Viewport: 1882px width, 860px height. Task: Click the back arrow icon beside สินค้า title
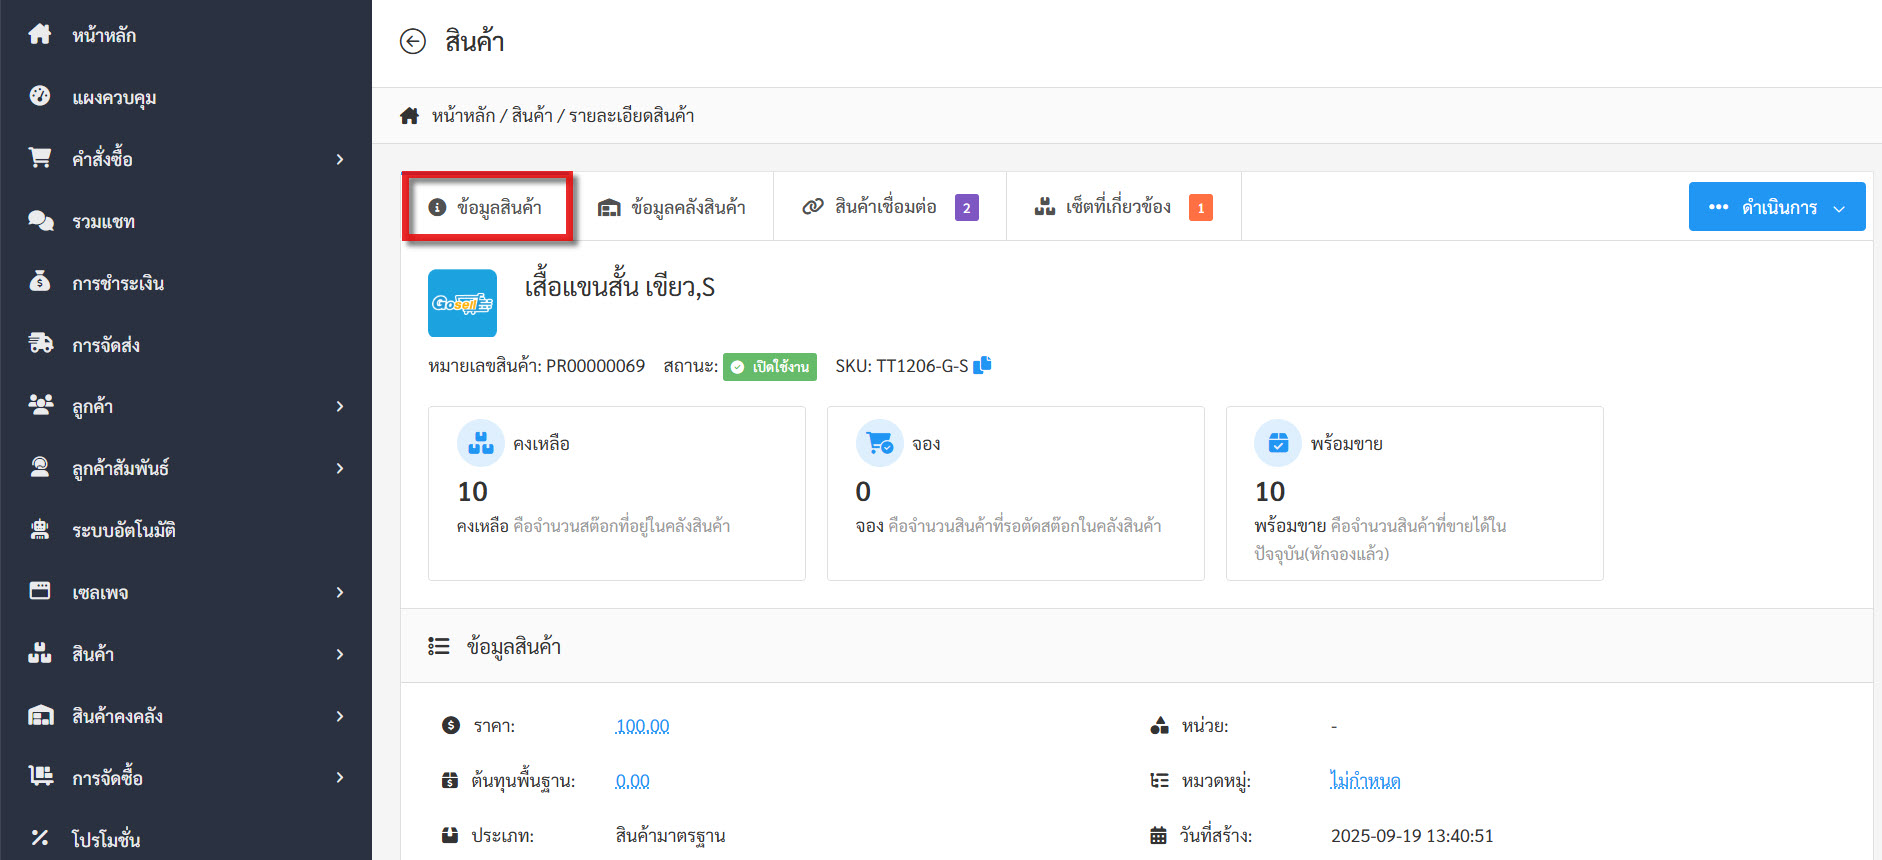[x=412, y=41]
